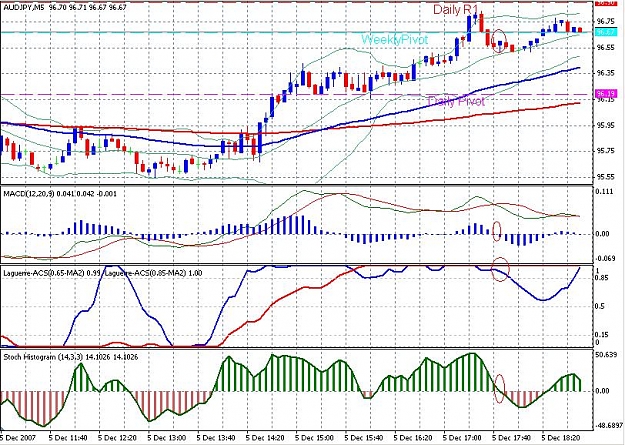Image resolution: width=625 pixels, height=445 pixels.
Task: Select the WeeklyPivot label text
Action: [x=395, y=39]
